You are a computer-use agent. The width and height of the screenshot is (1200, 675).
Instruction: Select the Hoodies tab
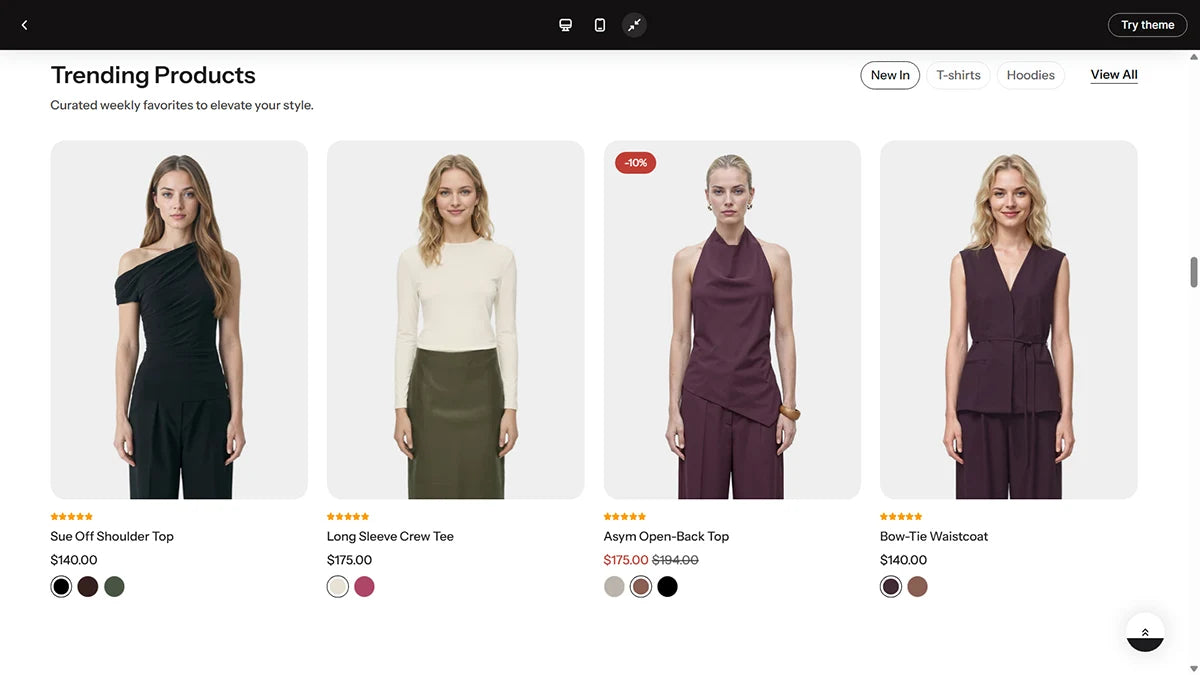pyautogui.click(x=1030, y=75)
